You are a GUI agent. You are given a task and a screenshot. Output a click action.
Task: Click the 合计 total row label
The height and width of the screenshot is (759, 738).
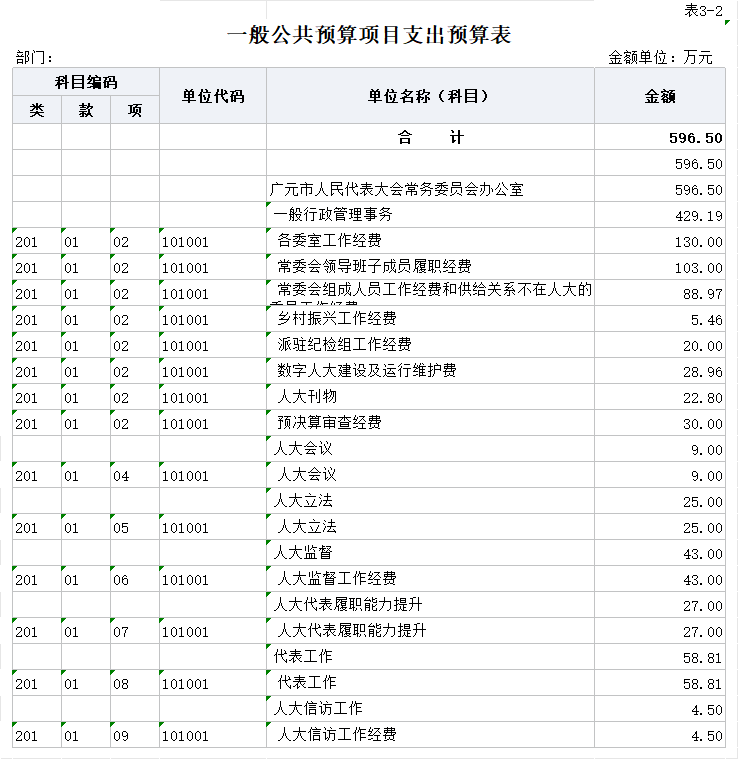(x=430, y=138)
